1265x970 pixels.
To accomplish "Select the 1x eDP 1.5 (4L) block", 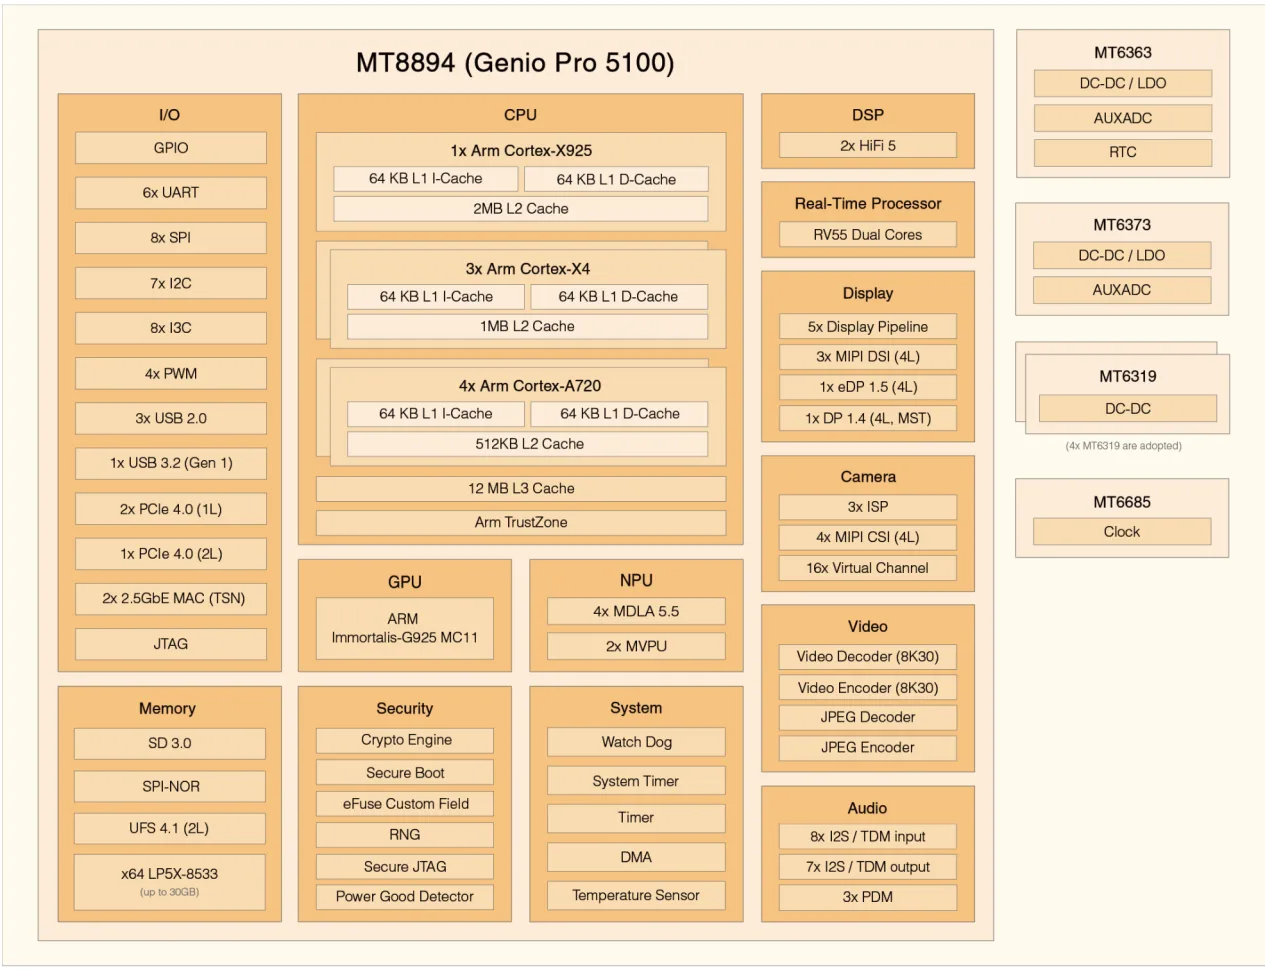I will (x=868, y=386).
